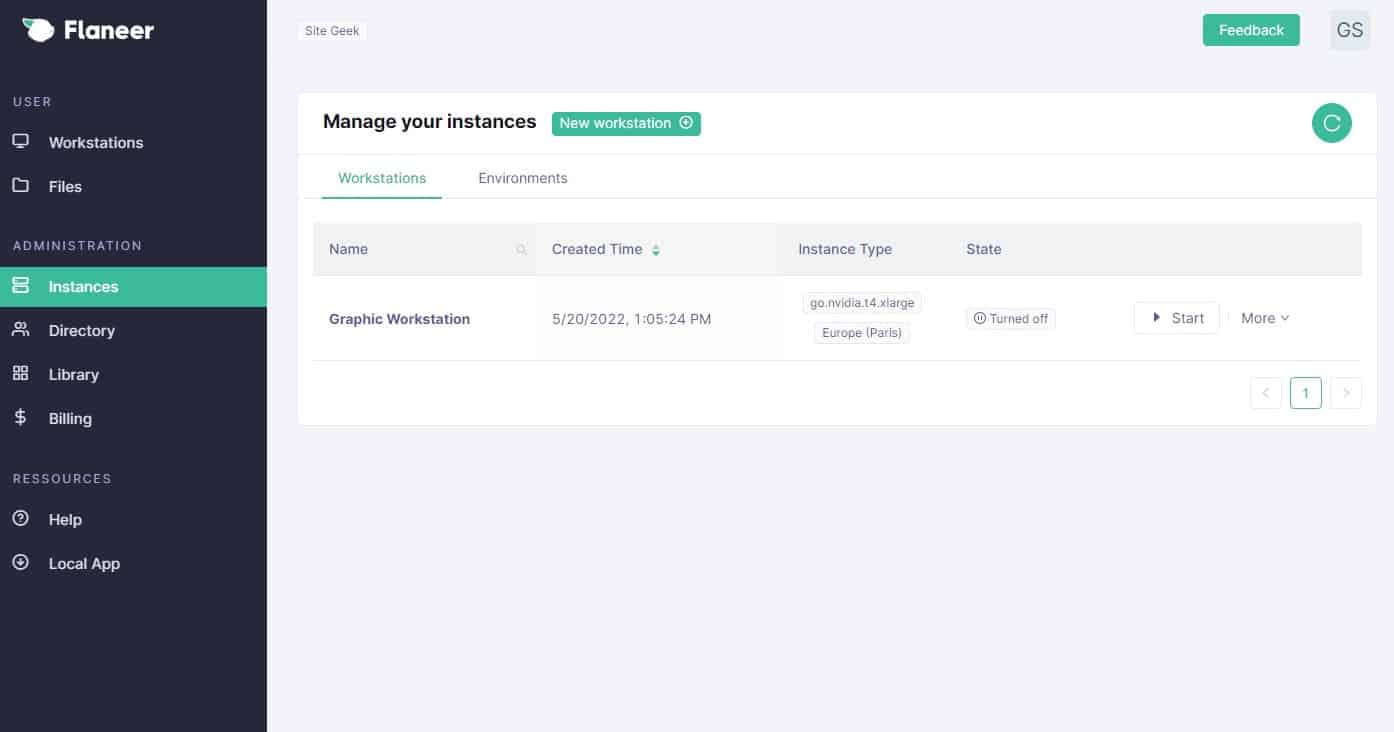Open the GS user avatar menu
Viewport: 1394px width, 732px height.
click(1349, 30)
